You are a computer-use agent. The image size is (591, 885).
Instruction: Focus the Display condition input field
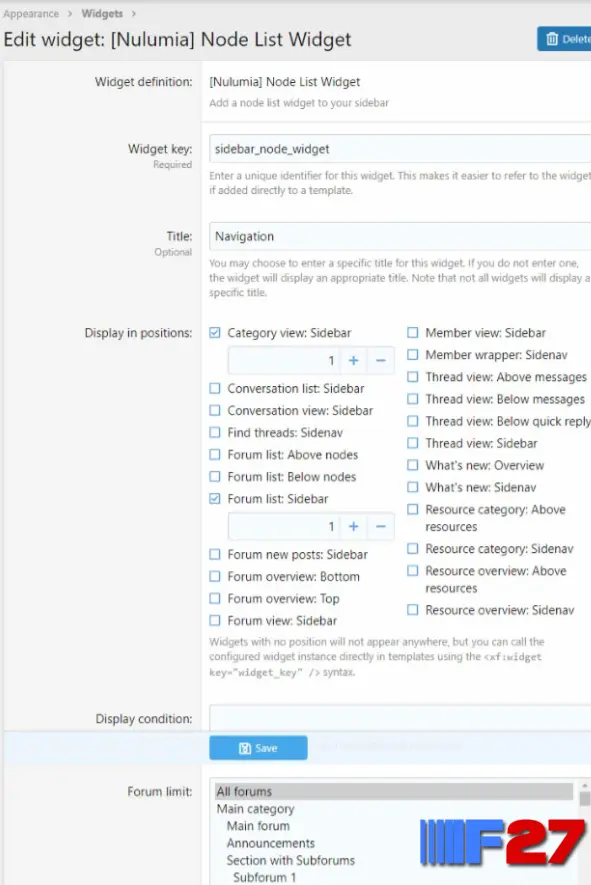400,718
